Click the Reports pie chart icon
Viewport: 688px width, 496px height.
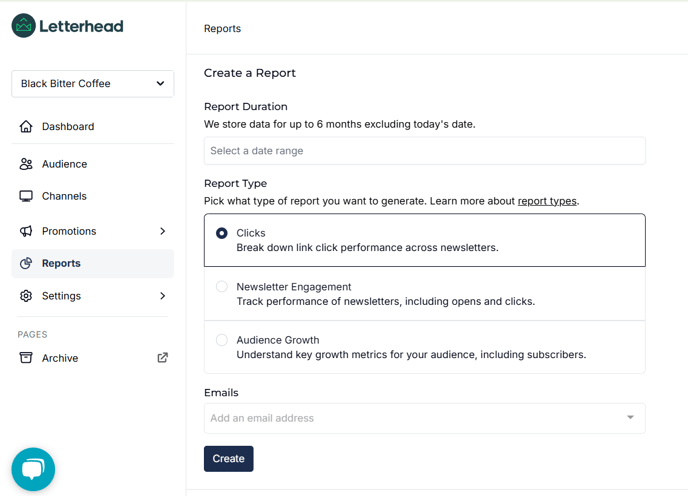pyautogui.click(x=26, y=263)
